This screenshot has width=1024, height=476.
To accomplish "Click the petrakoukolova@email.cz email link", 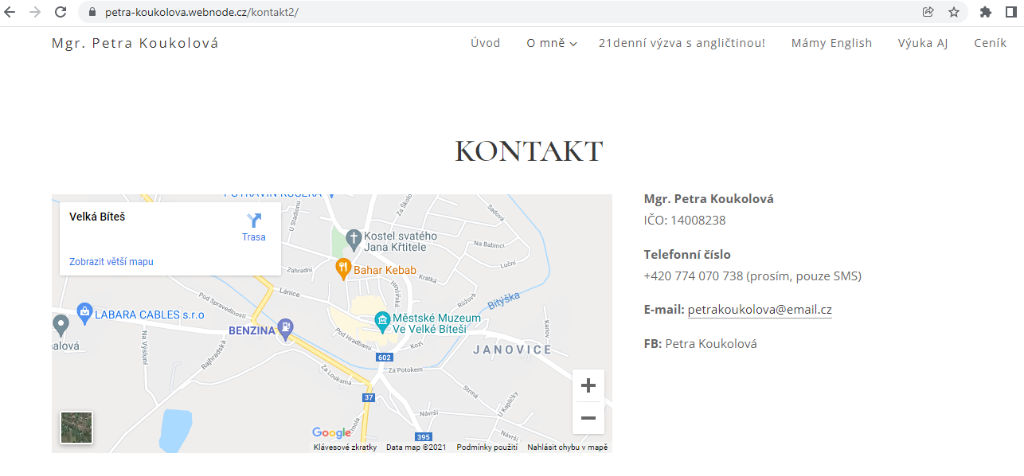I will click(759, 310).
